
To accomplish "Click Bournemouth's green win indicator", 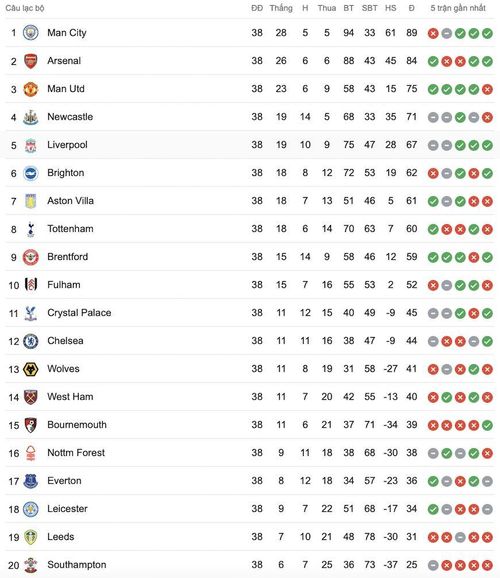I will 487,426.
